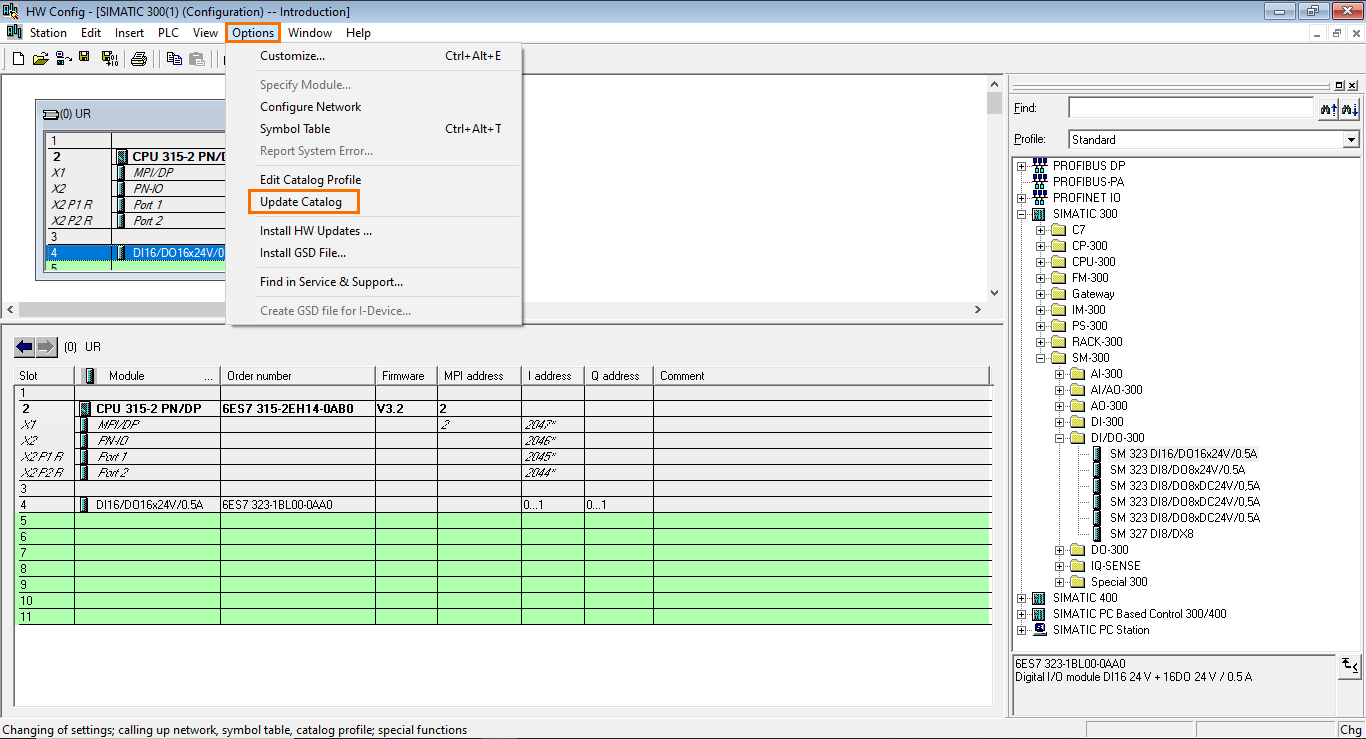This screenshot has width=1366, height=739.
Task: Click the catalog pane close icon
Action: [1353, 86]
